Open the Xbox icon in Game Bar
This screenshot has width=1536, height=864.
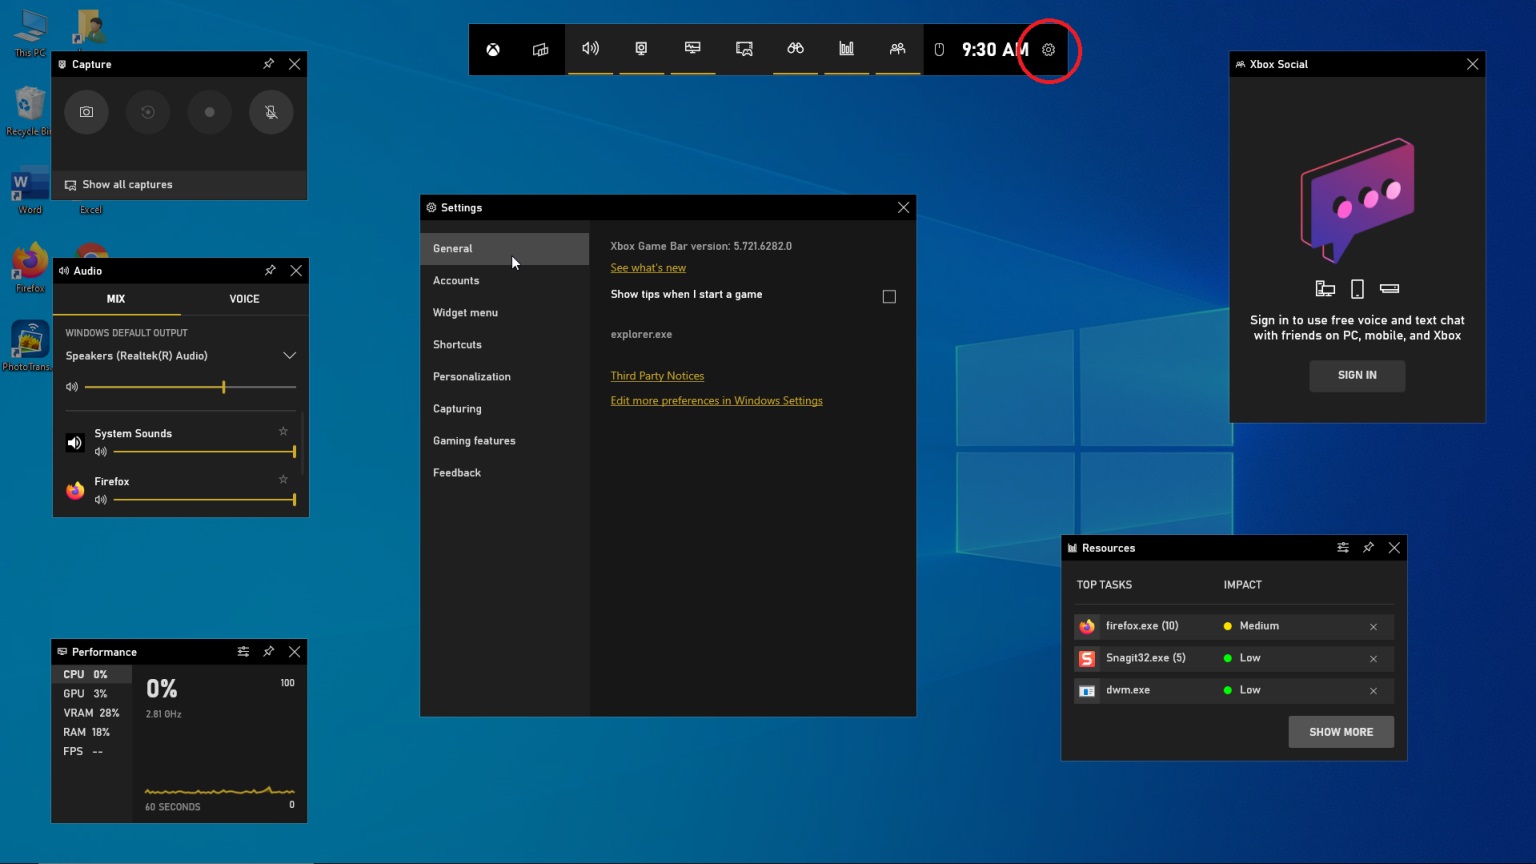pyautogui.click(x=493, y=49)
